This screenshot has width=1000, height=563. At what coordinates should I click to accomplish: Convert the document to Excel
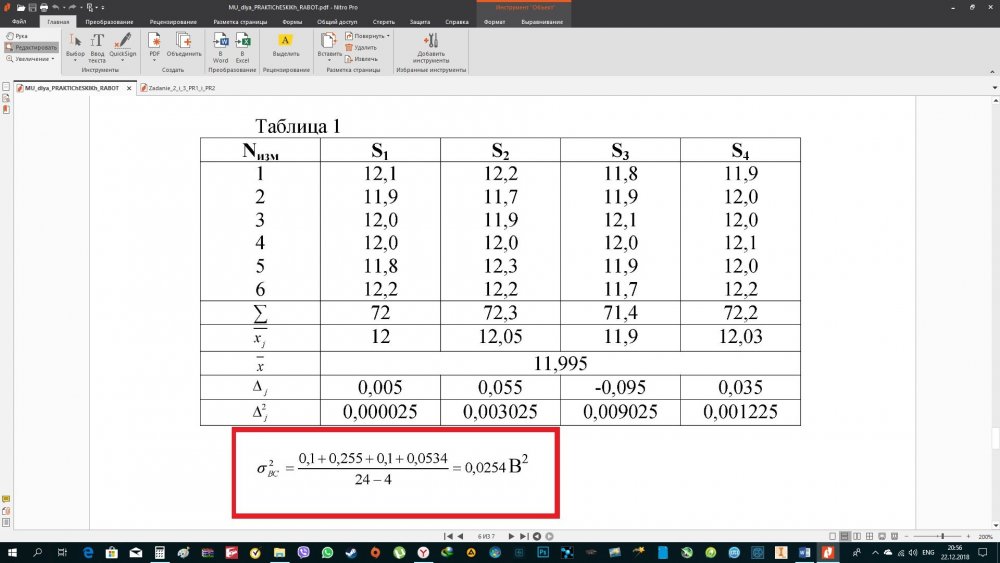[242, 47]
